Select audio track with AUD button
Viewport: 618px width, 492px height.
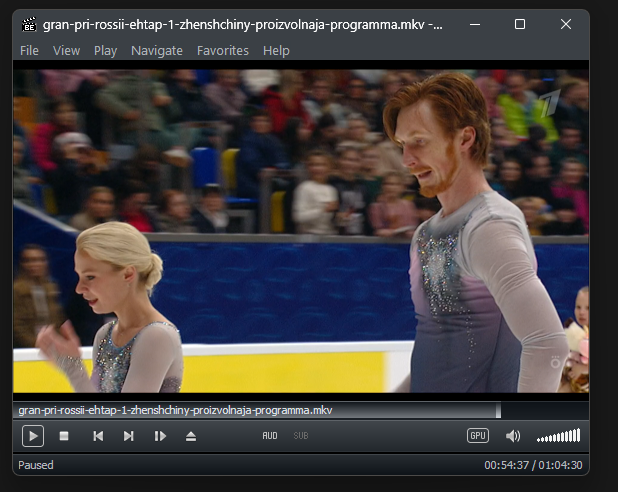270,436
